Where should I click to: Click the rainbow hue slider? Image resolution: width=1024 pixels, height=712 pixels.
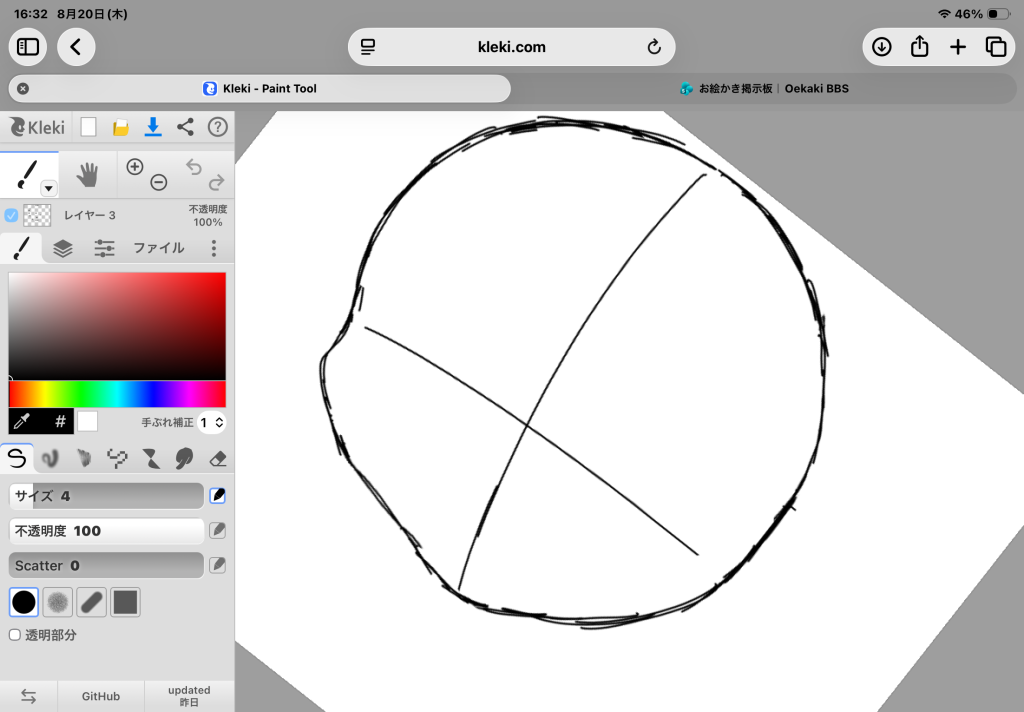pos(117,395)
